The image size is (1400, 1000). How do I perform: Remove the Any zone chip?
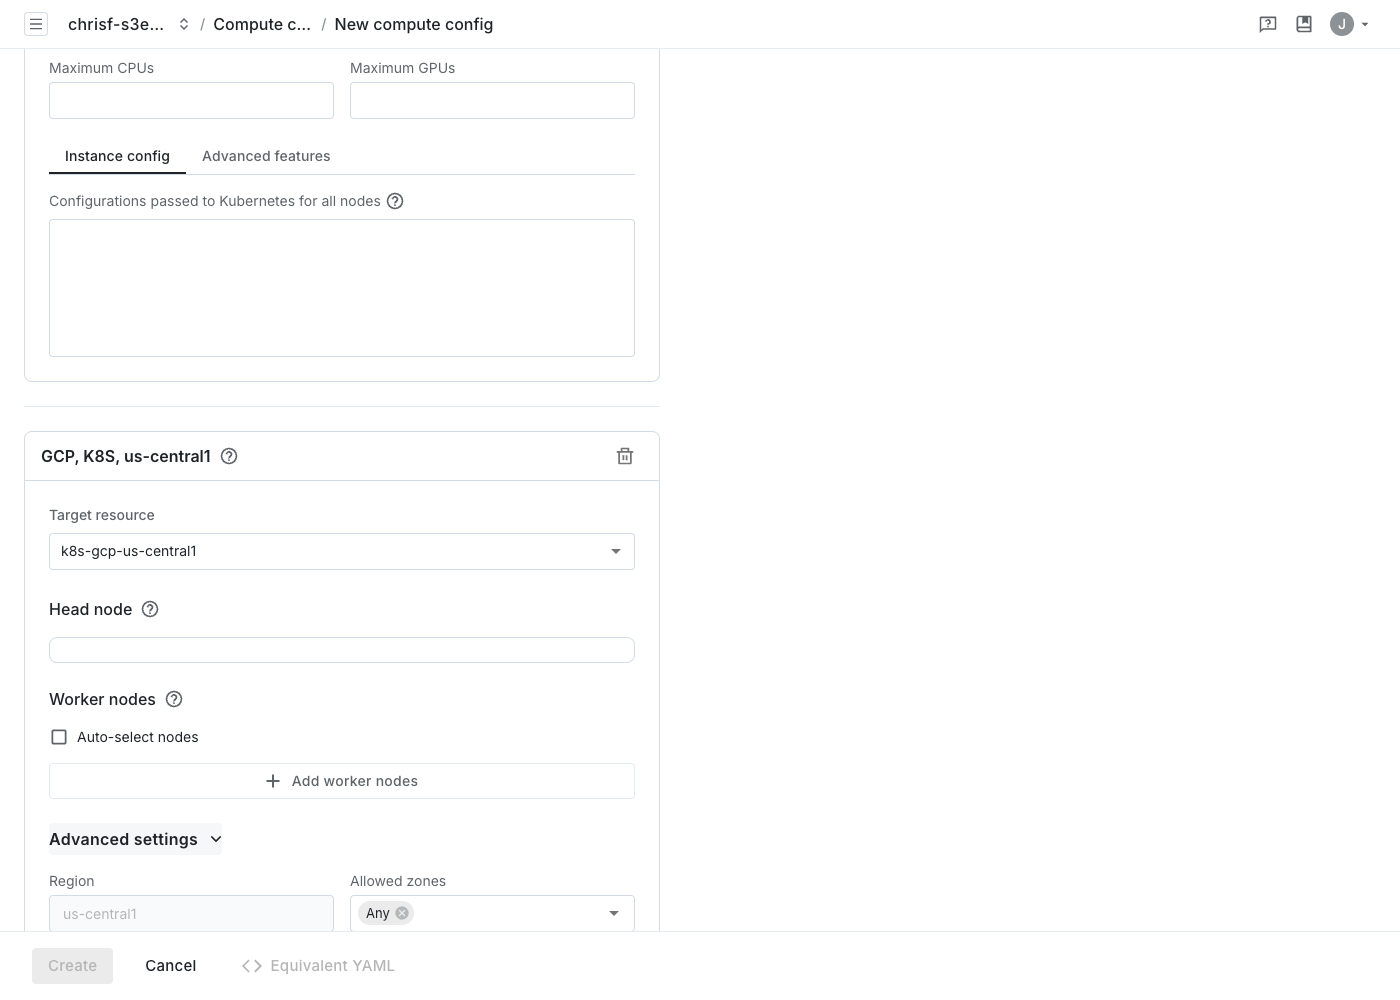pos(402,913)
